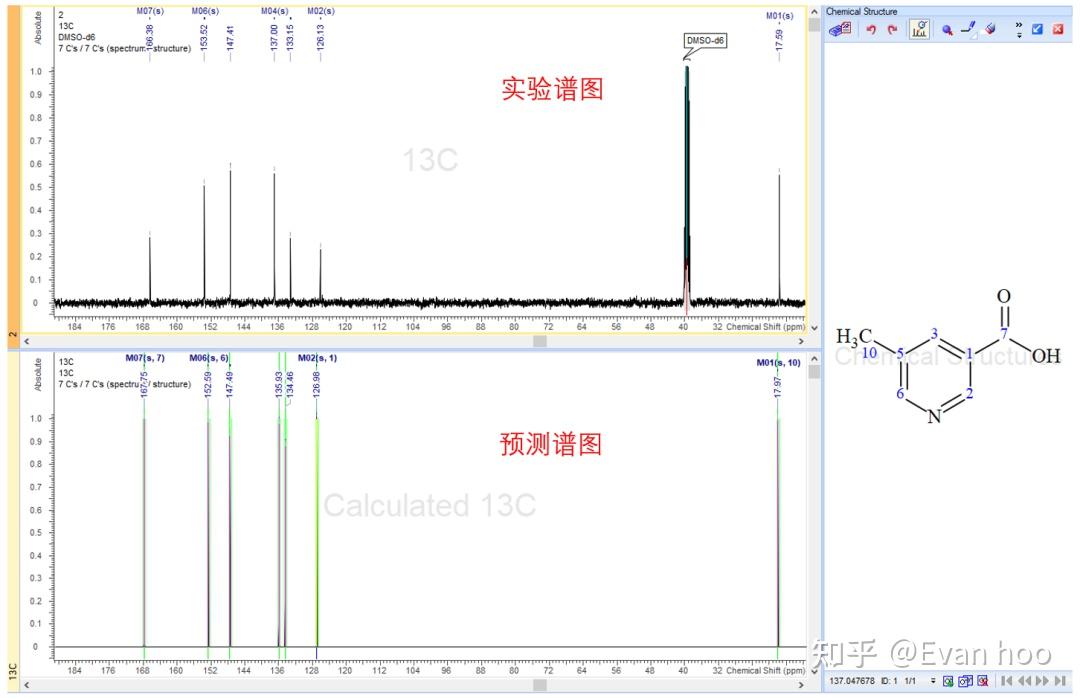The height and width of the screenshot is (698, 1080).
Task: Select the eraser tool for the structure
Action: 989,28
